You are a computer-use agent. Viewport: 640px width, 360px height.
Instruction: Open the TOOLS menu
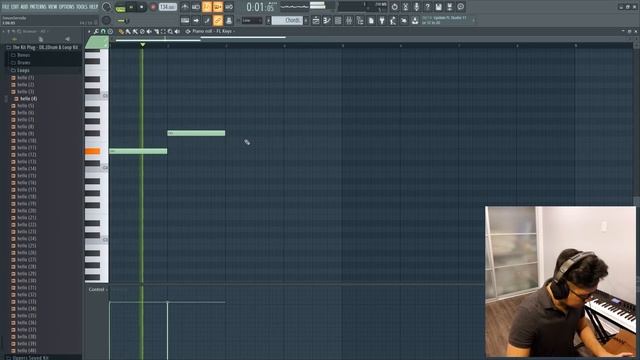click(82, 7)
